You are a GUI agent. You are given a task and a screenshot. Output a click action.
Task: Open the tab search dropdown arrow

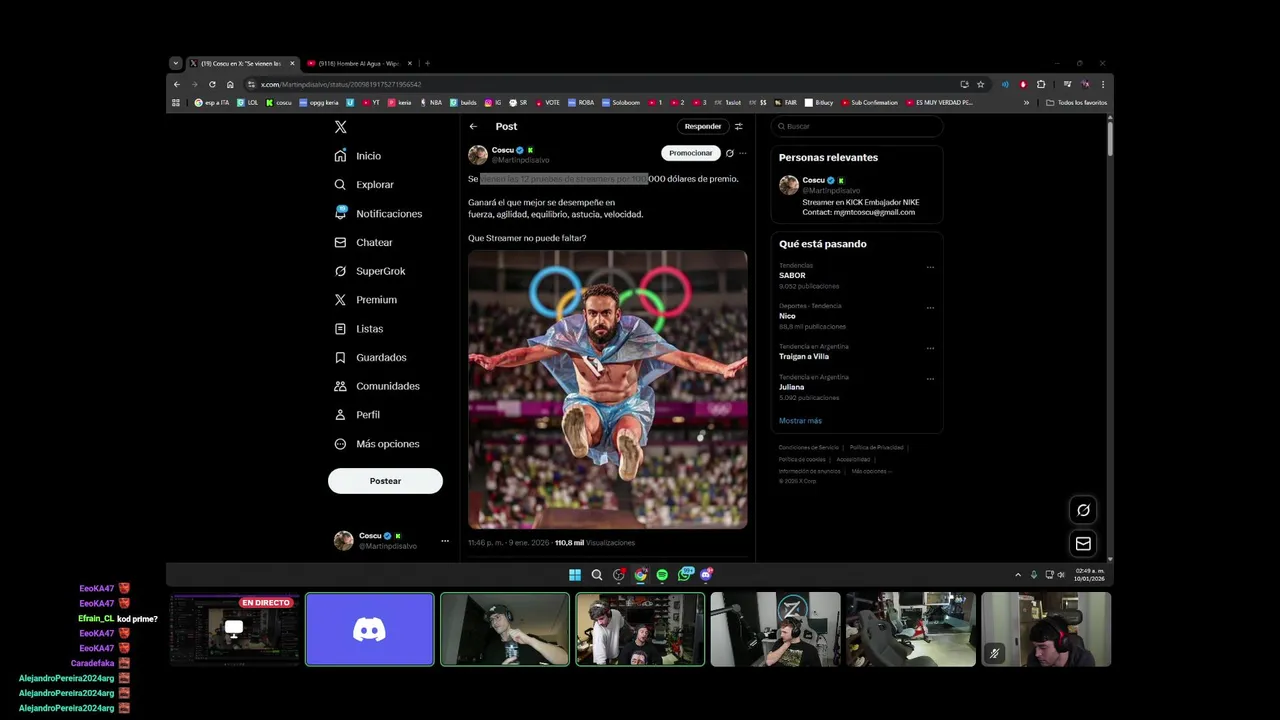pyautogui.click(x=175, y=63)
